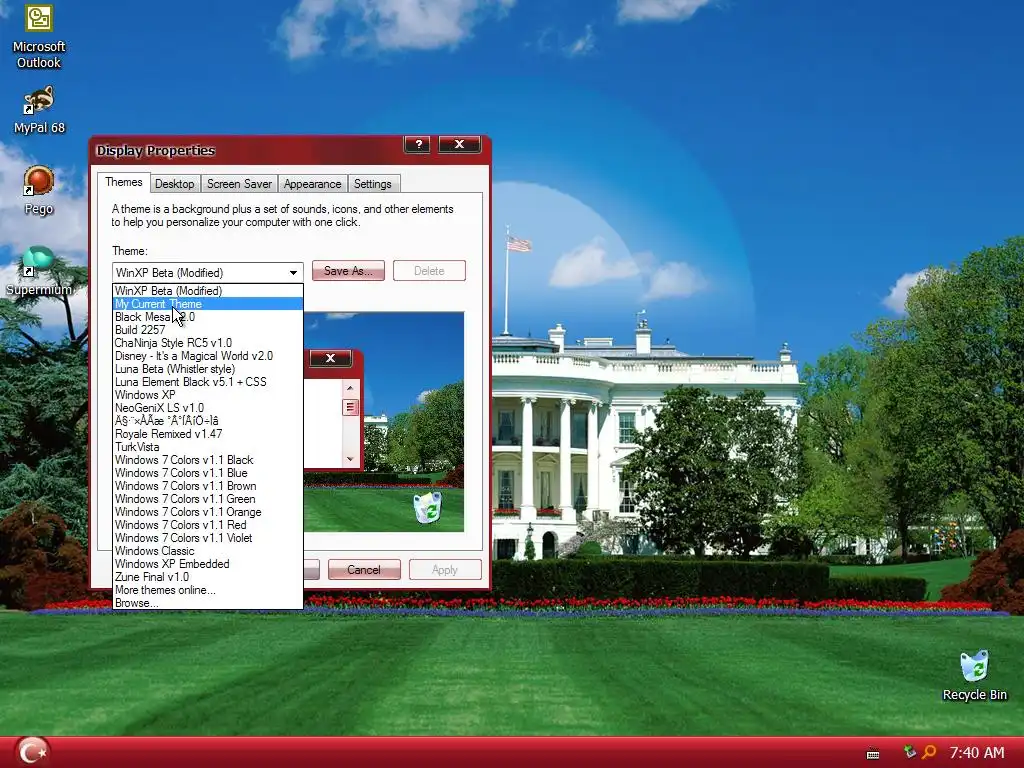1024x768 pixels.
Task: Select Disney - It's a Magical World v2.0
Action: pos(208,356)
